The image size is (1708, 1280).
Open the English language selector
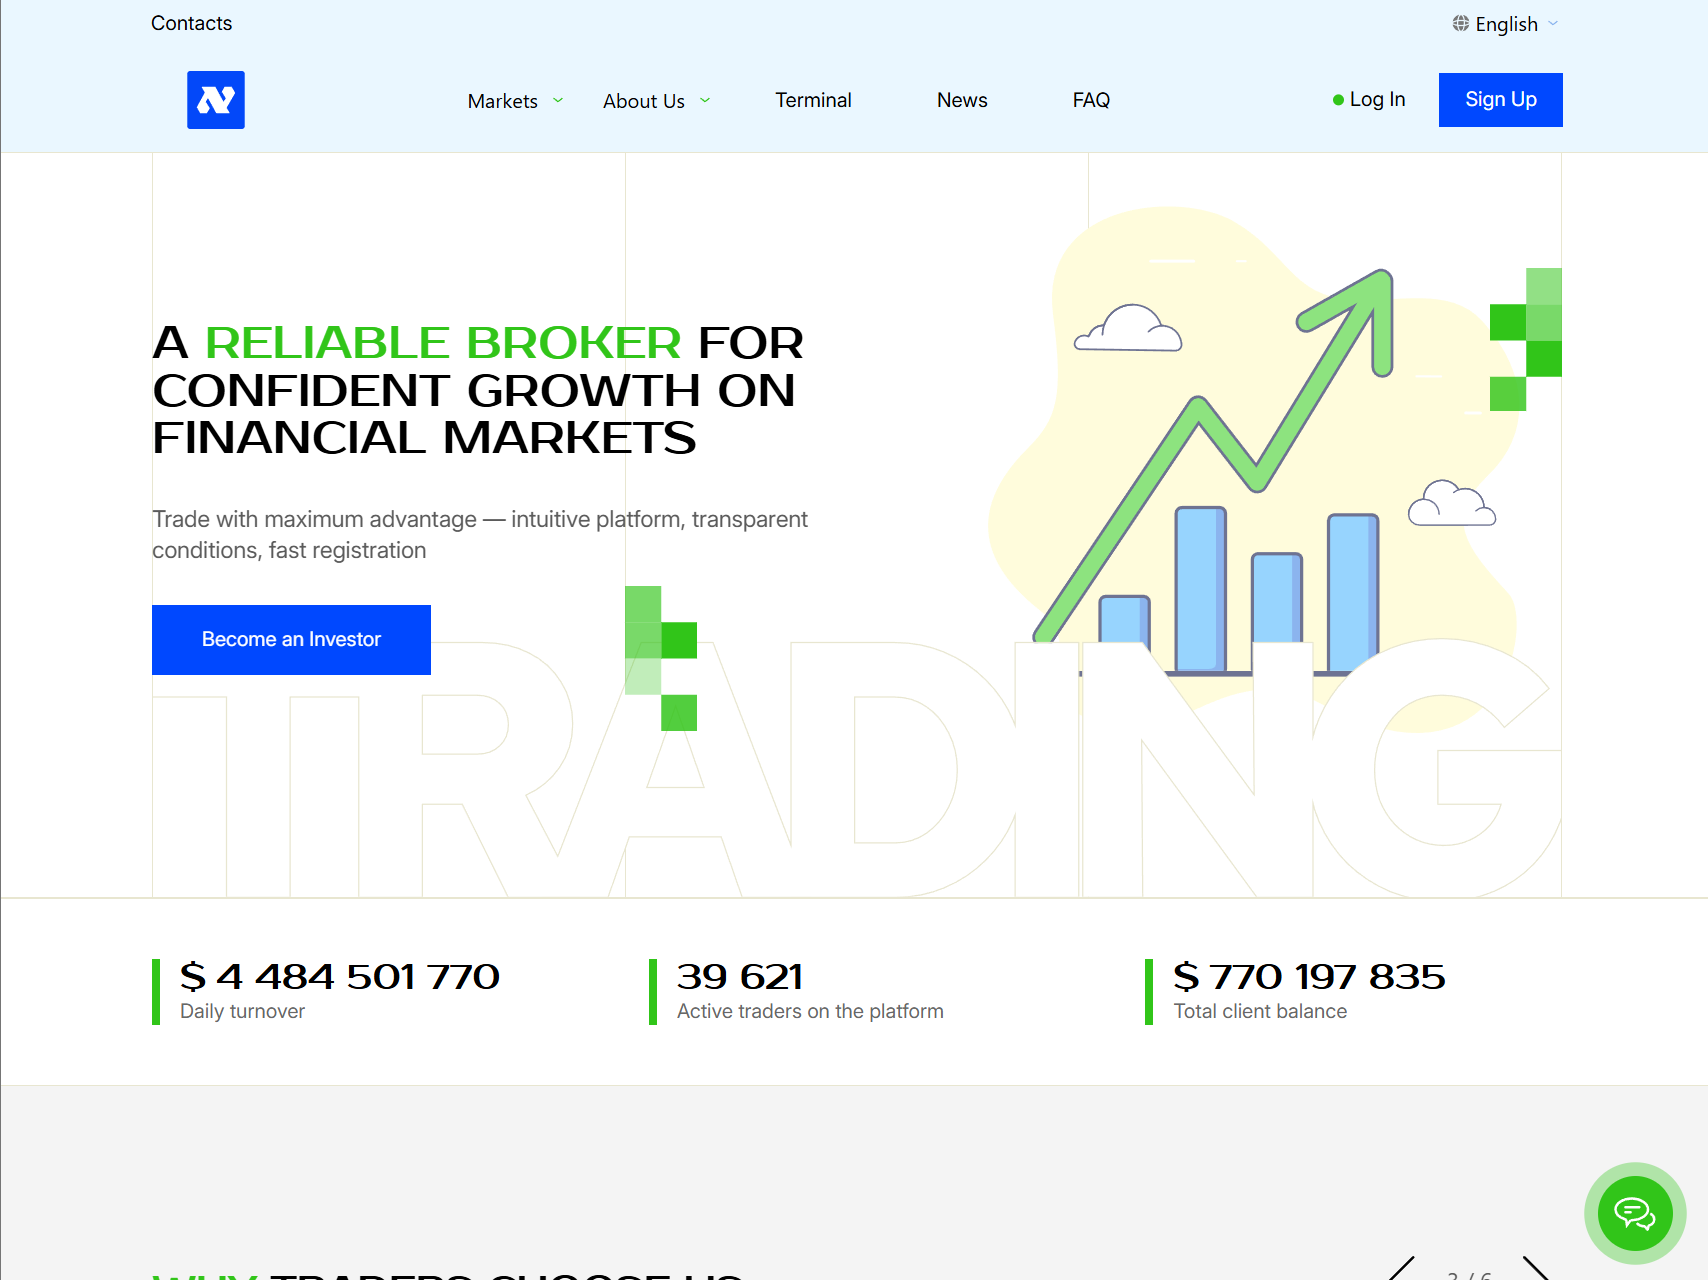tap(1505, 23)
